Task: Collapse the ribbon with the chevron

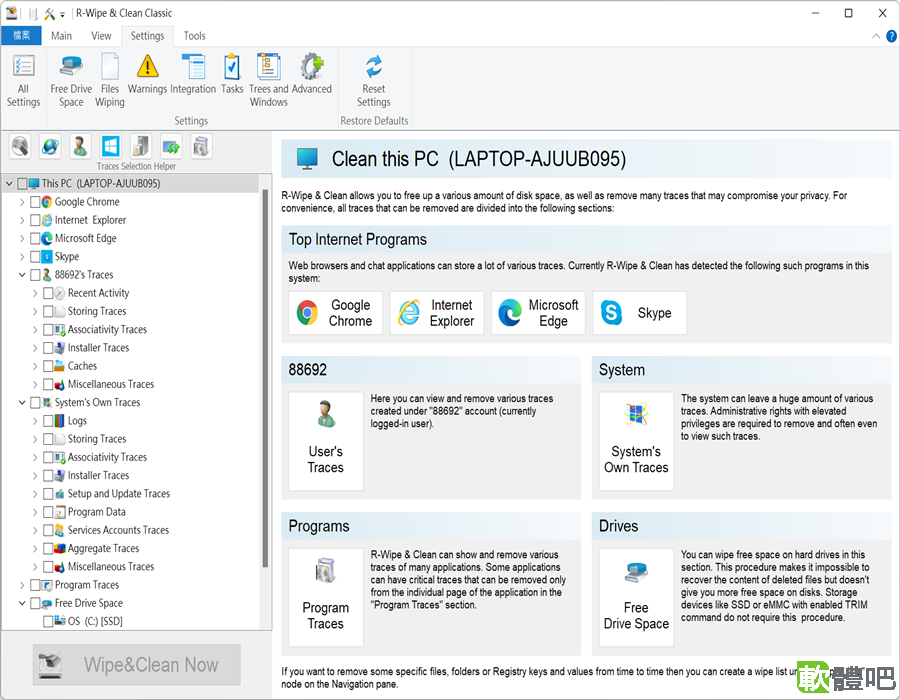Action: tap(876, 36)
